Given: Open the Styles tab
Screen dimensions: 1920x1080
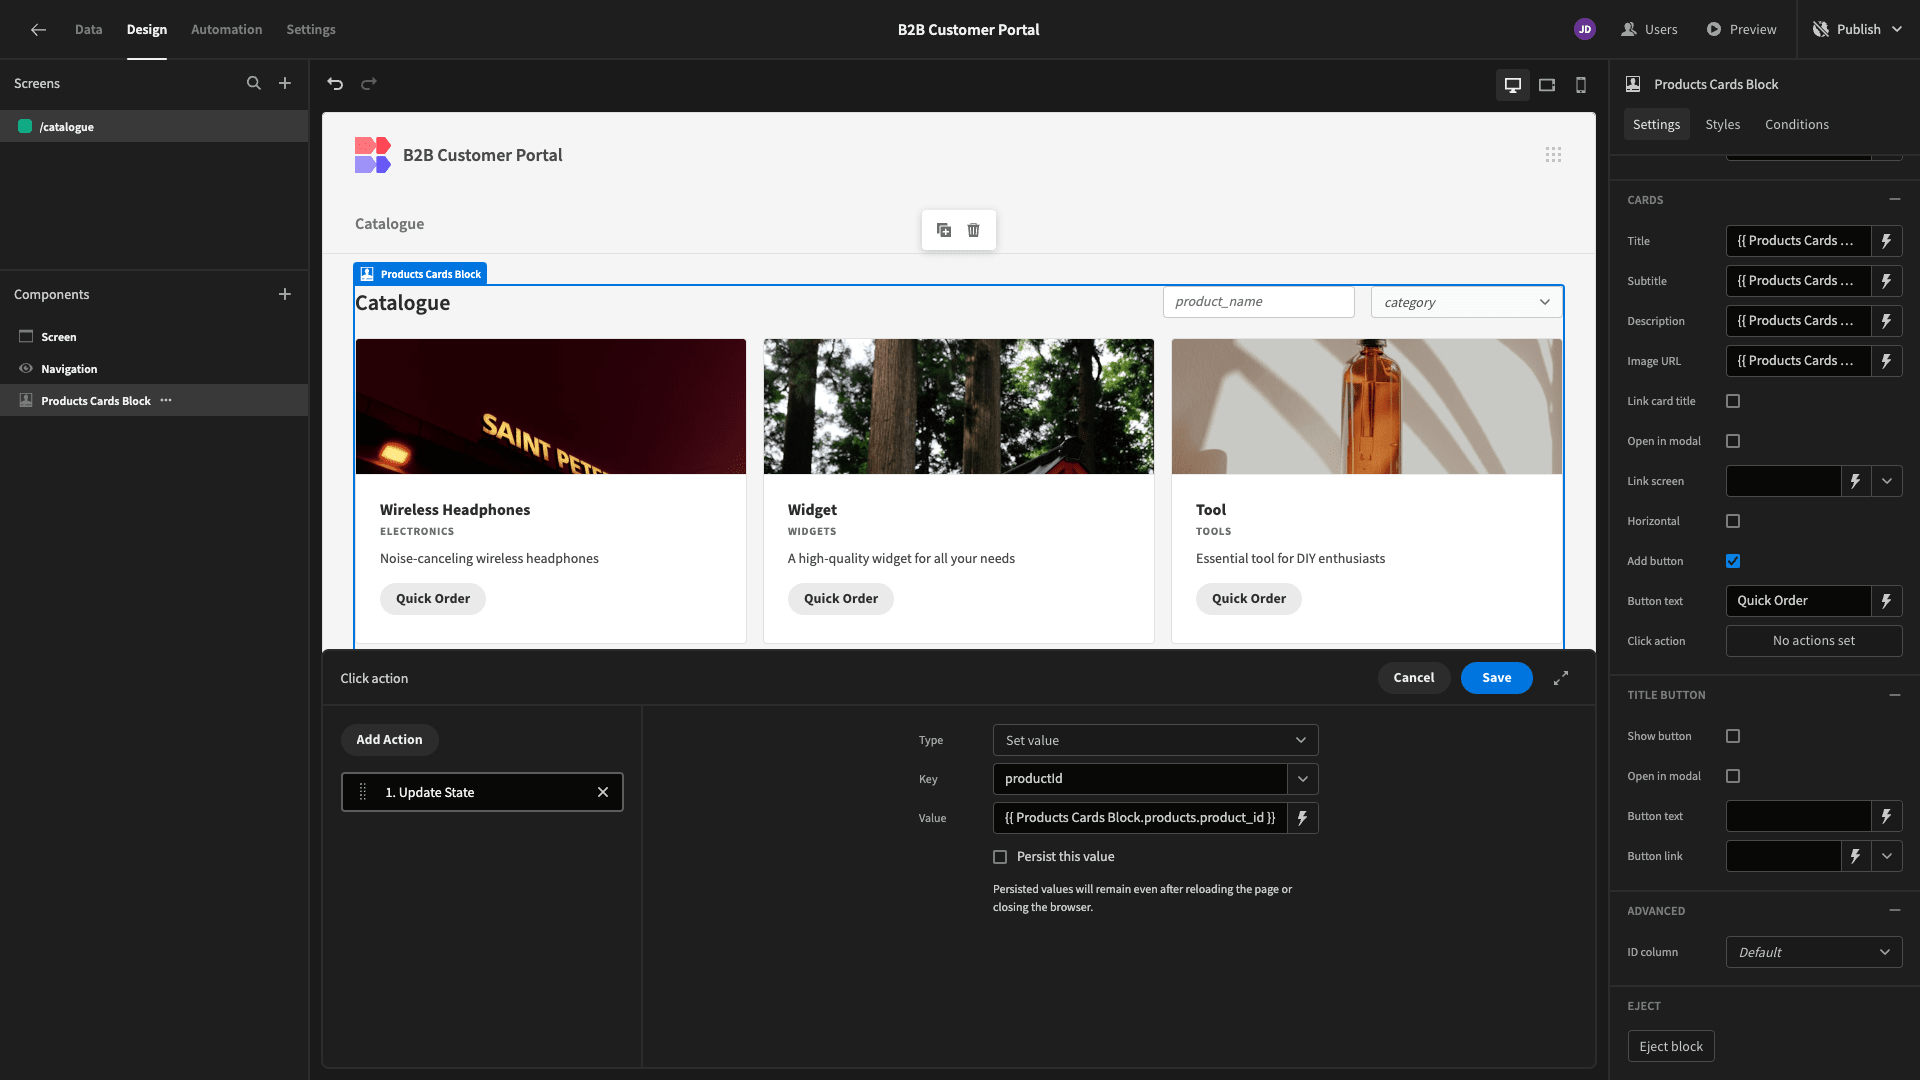Looking at the screenshot, I should (1722, 124).
